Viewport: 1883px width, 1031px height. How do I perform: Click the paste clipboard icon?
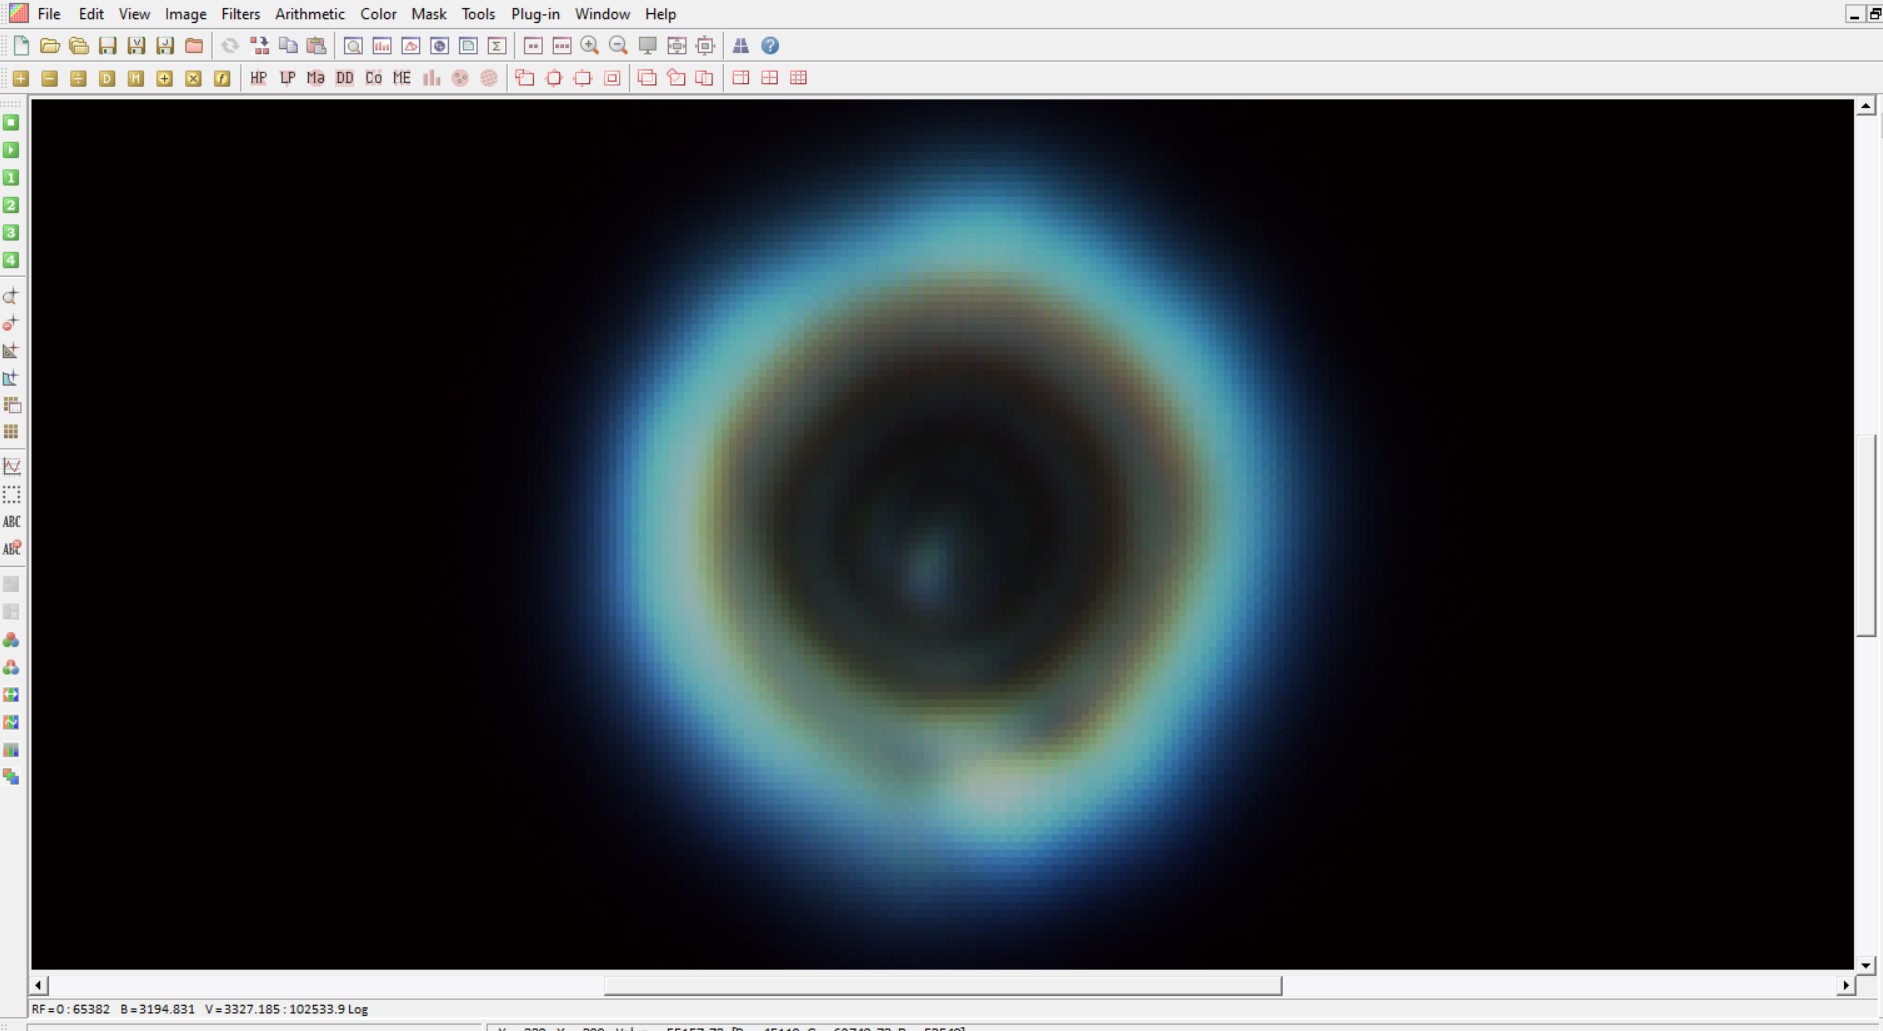coord(317,46)
